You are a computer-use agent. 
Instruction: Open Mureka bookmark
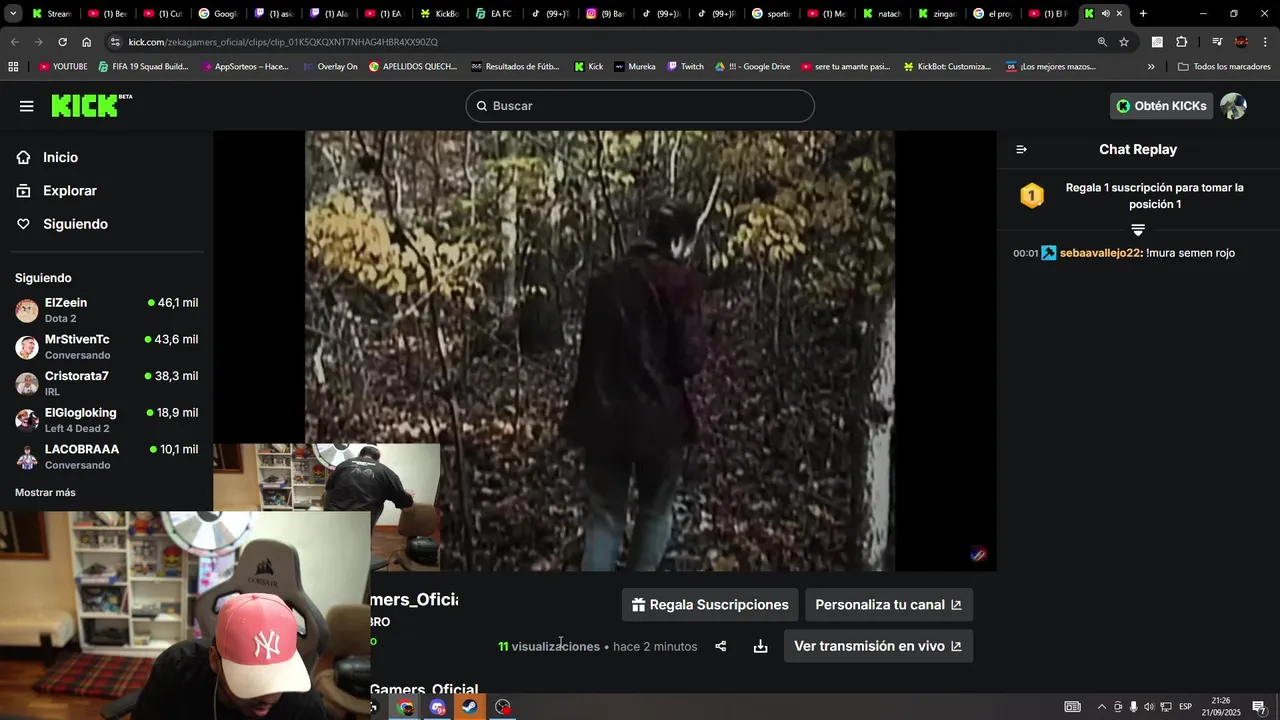(635, 66)
